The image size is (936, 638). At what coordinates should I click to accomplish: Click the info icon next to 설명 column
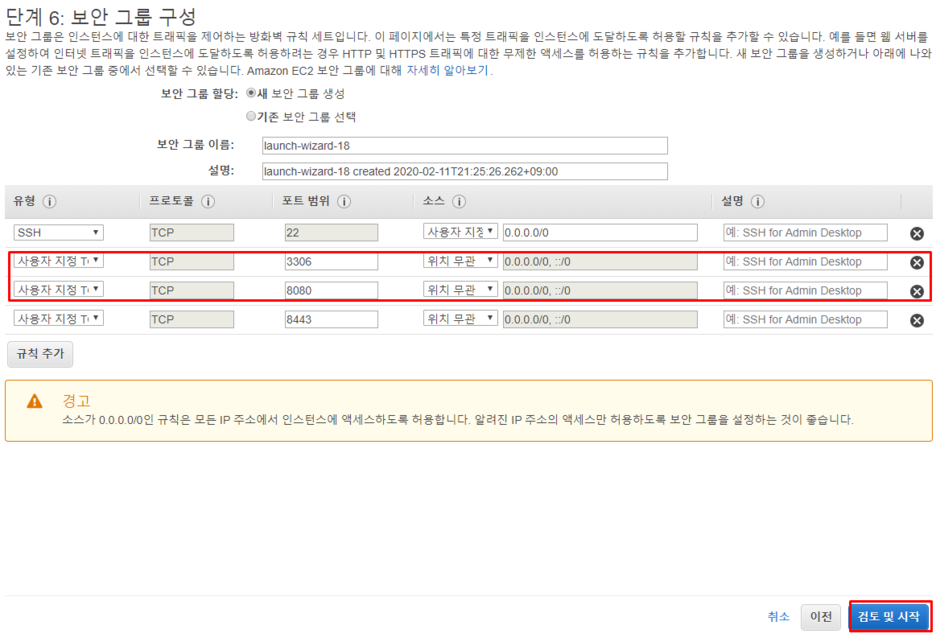click(758, 202)
